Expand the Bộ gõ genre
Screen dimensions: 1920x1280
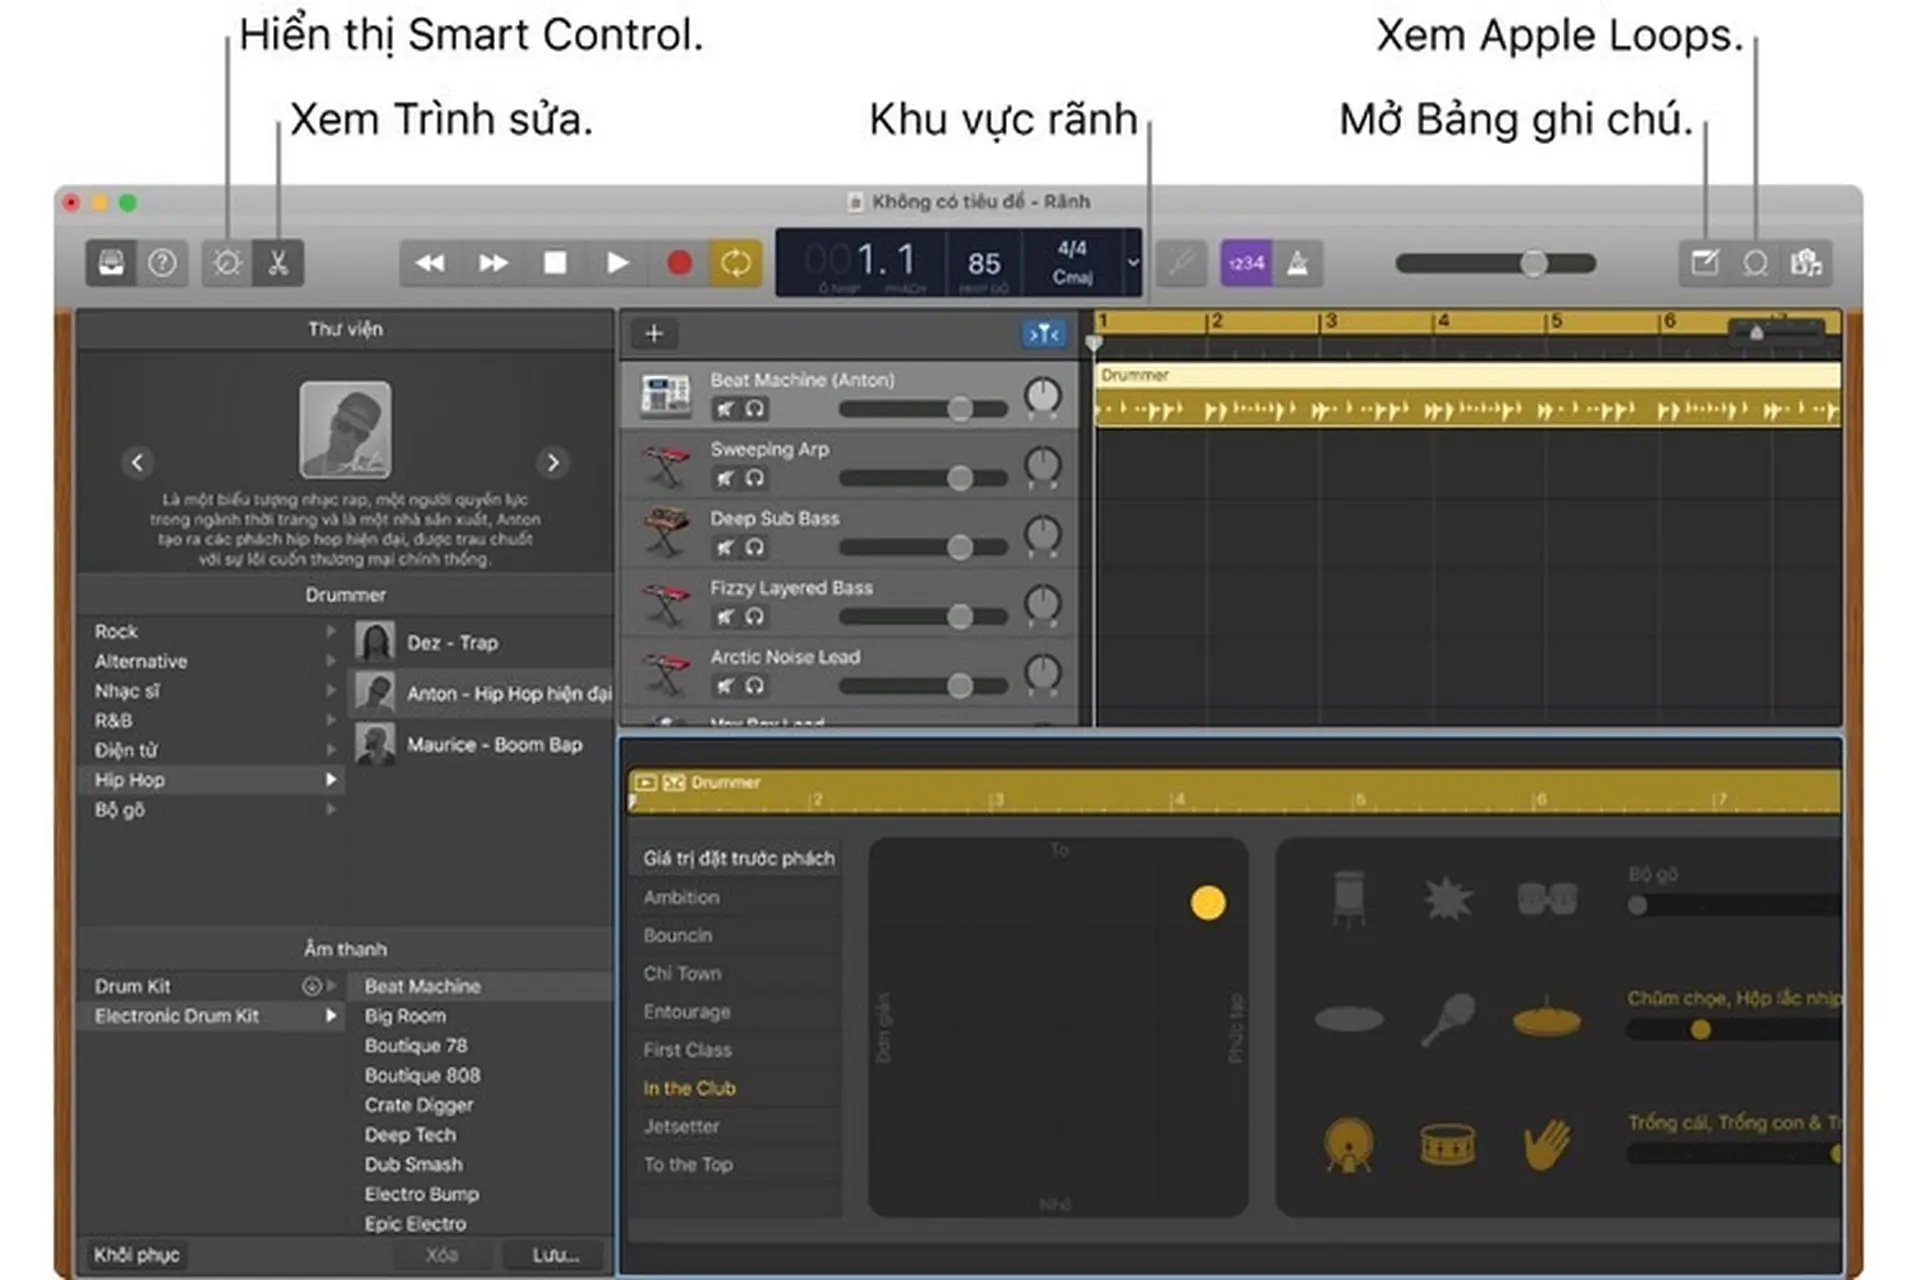pyautogui.click(x=331, y=809)
